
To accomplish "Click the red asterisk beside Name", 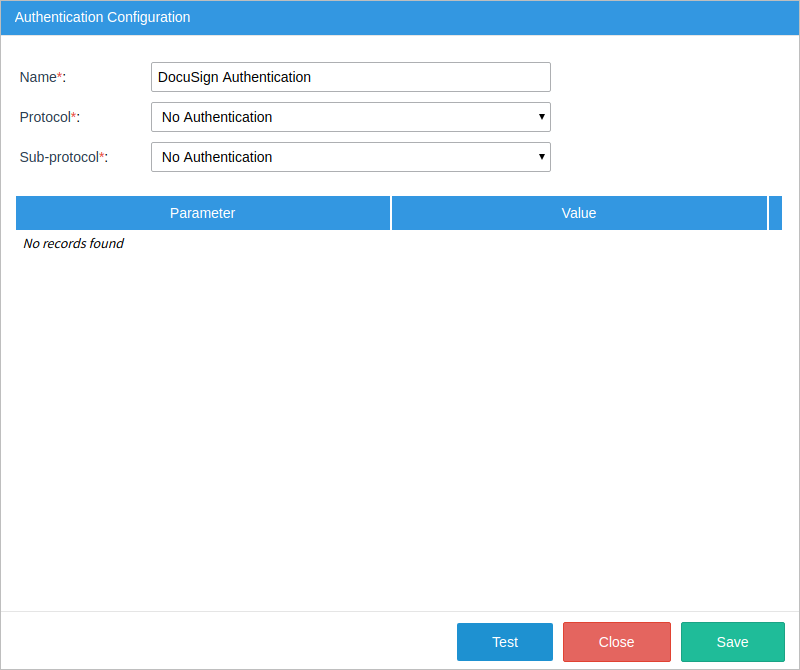I will [60, 76].
